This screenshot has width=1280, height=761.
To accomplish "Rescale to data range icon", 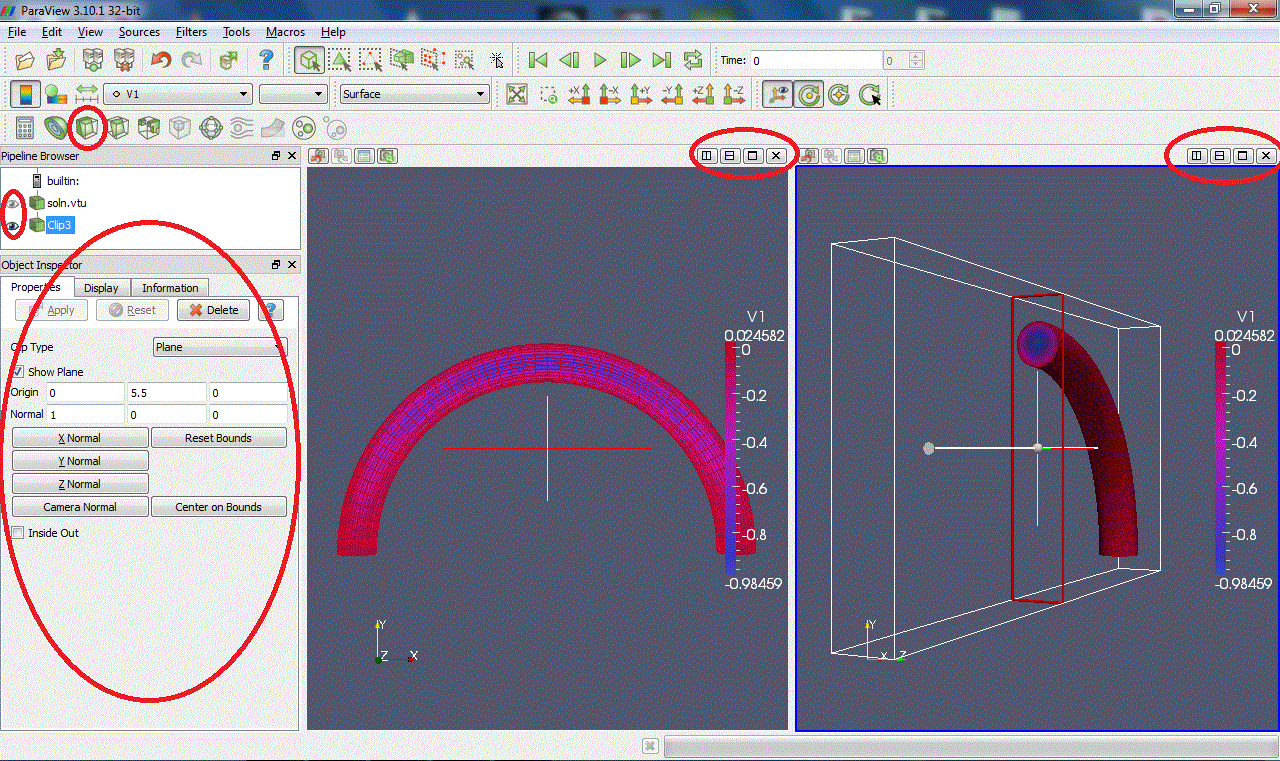I will 88,95.
